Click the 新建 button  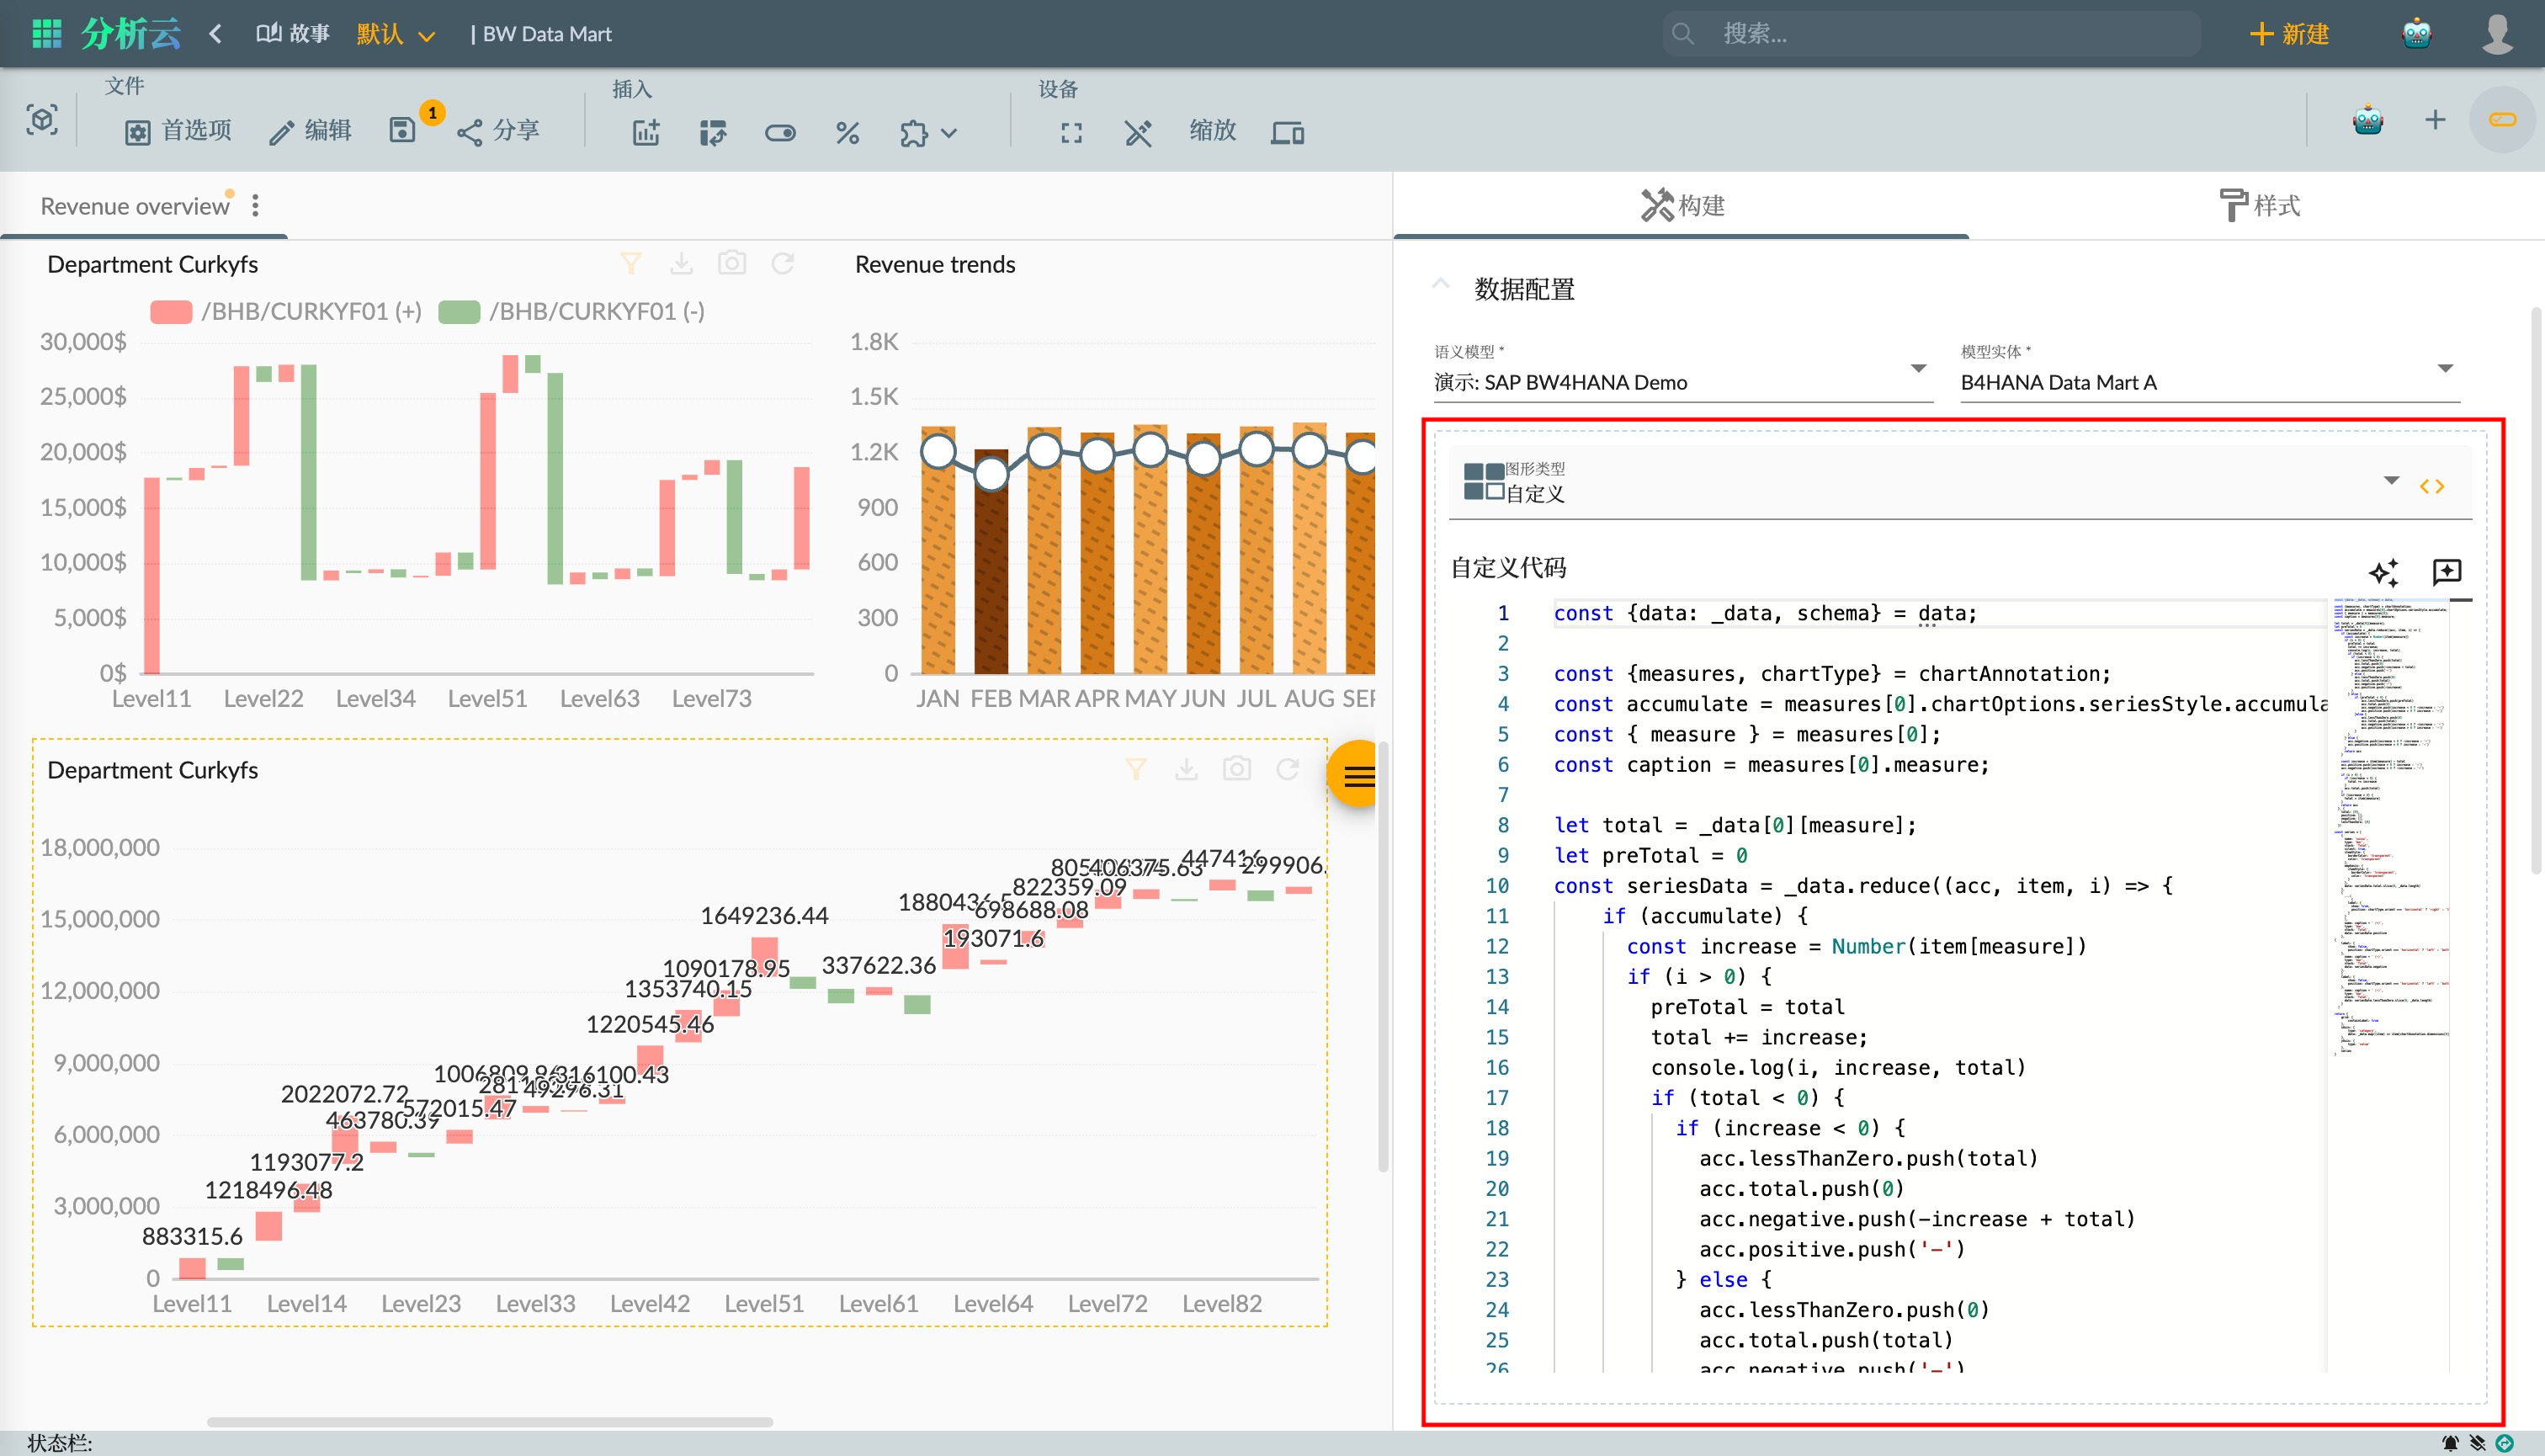point(2289,34)
